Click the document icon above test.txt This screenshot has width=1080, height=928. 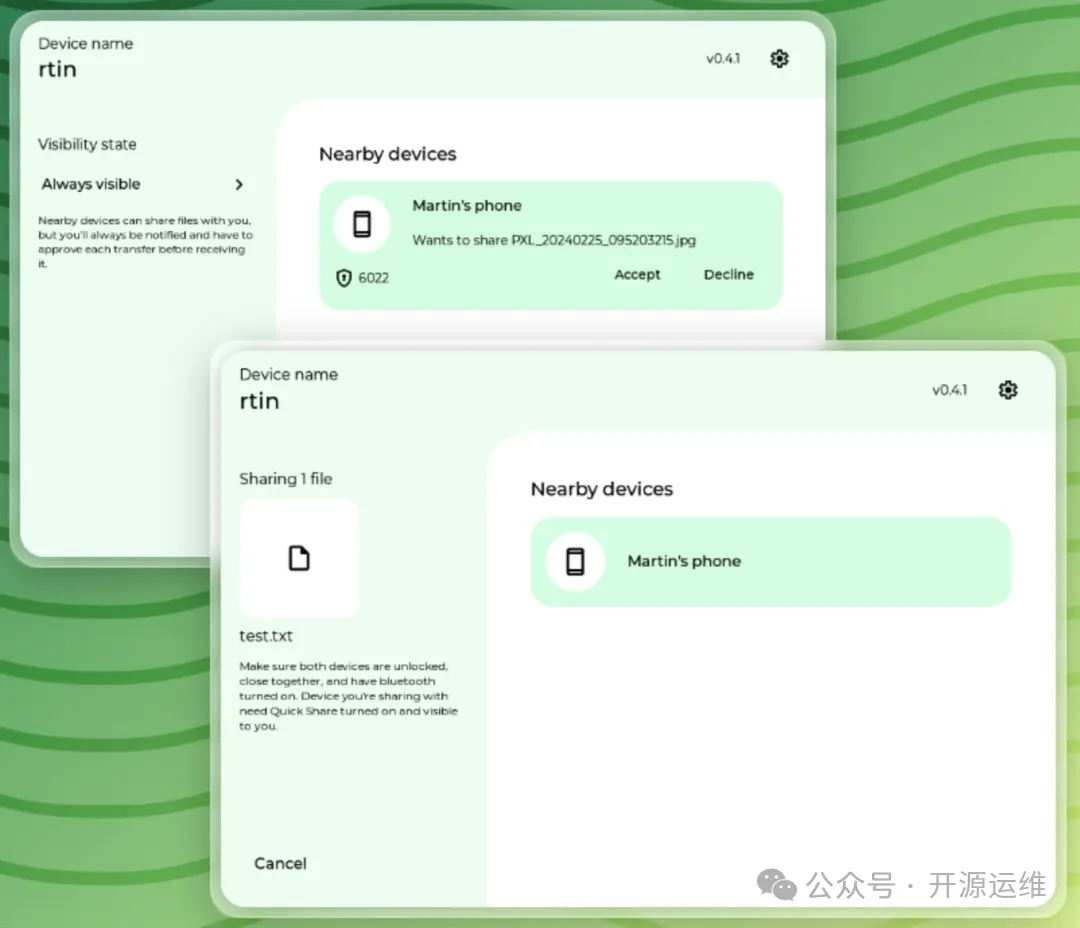click(299, 558)
